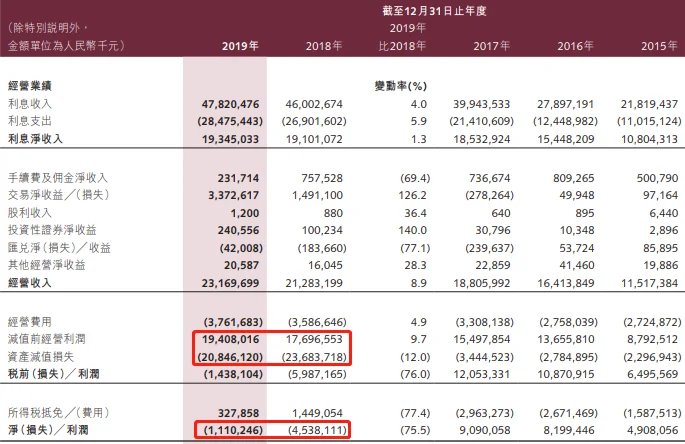Click the 2019年 column header
This screenshot has width=685, height=444.
coord(241,47)
